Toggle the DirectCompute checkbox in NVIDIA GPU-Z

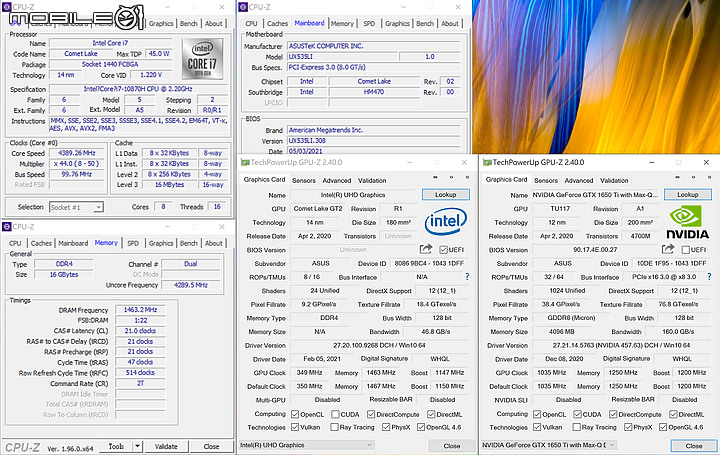coord(613,414)
